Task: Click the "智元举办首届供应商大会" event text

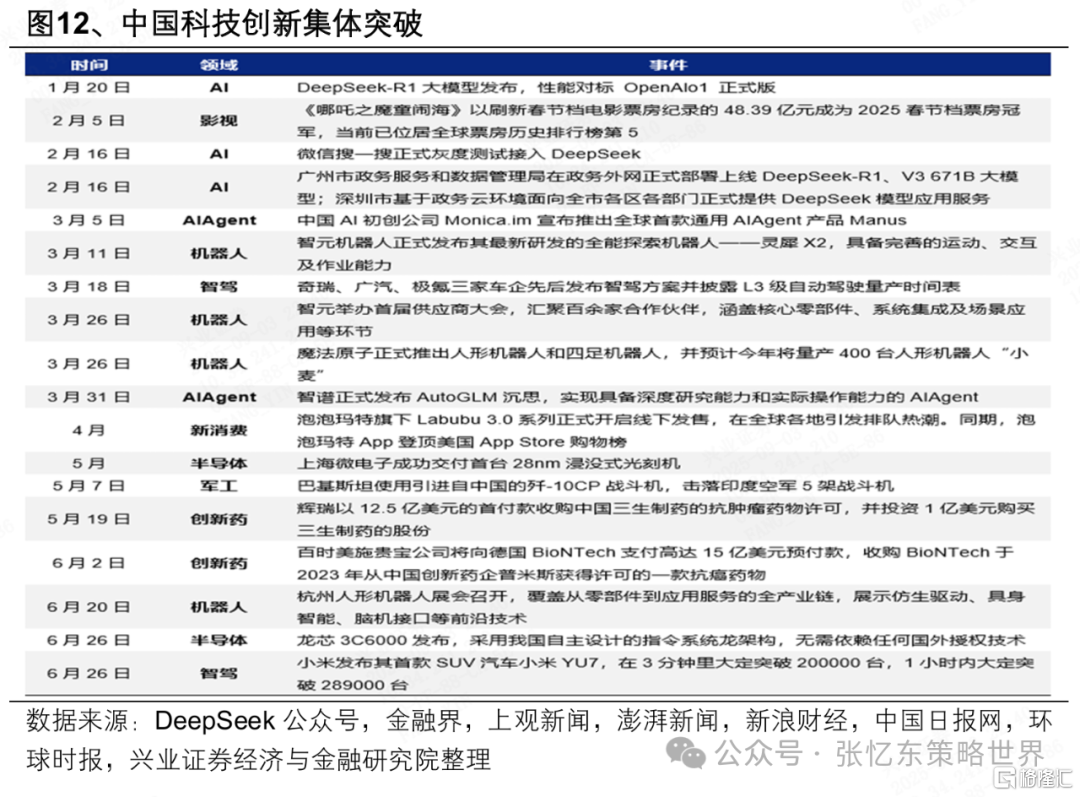Action: pos(661,320)
